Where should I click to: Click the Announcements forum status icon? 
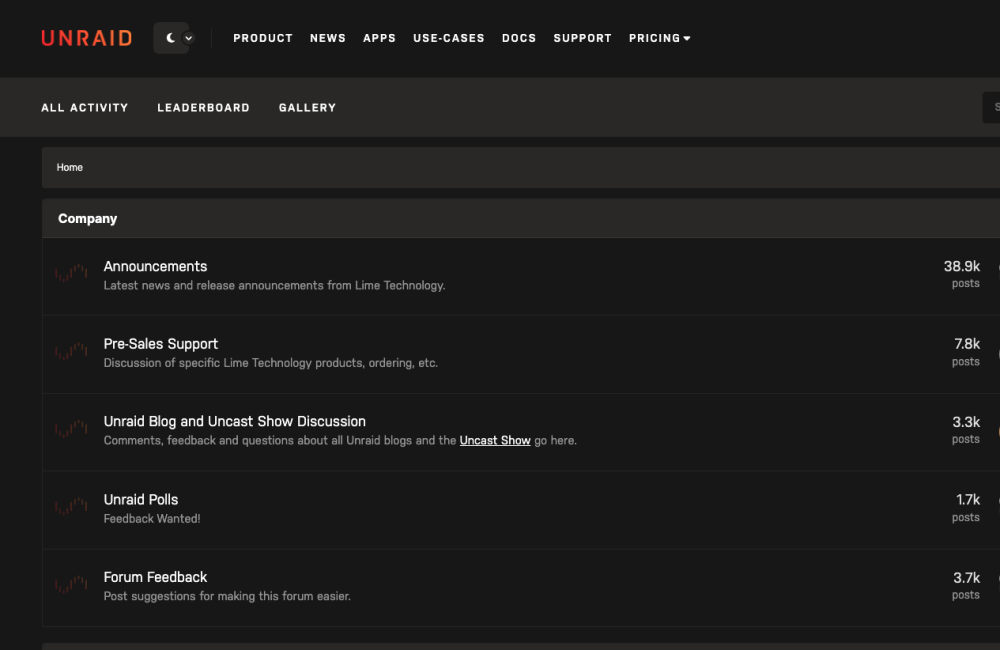click(71, 274)
